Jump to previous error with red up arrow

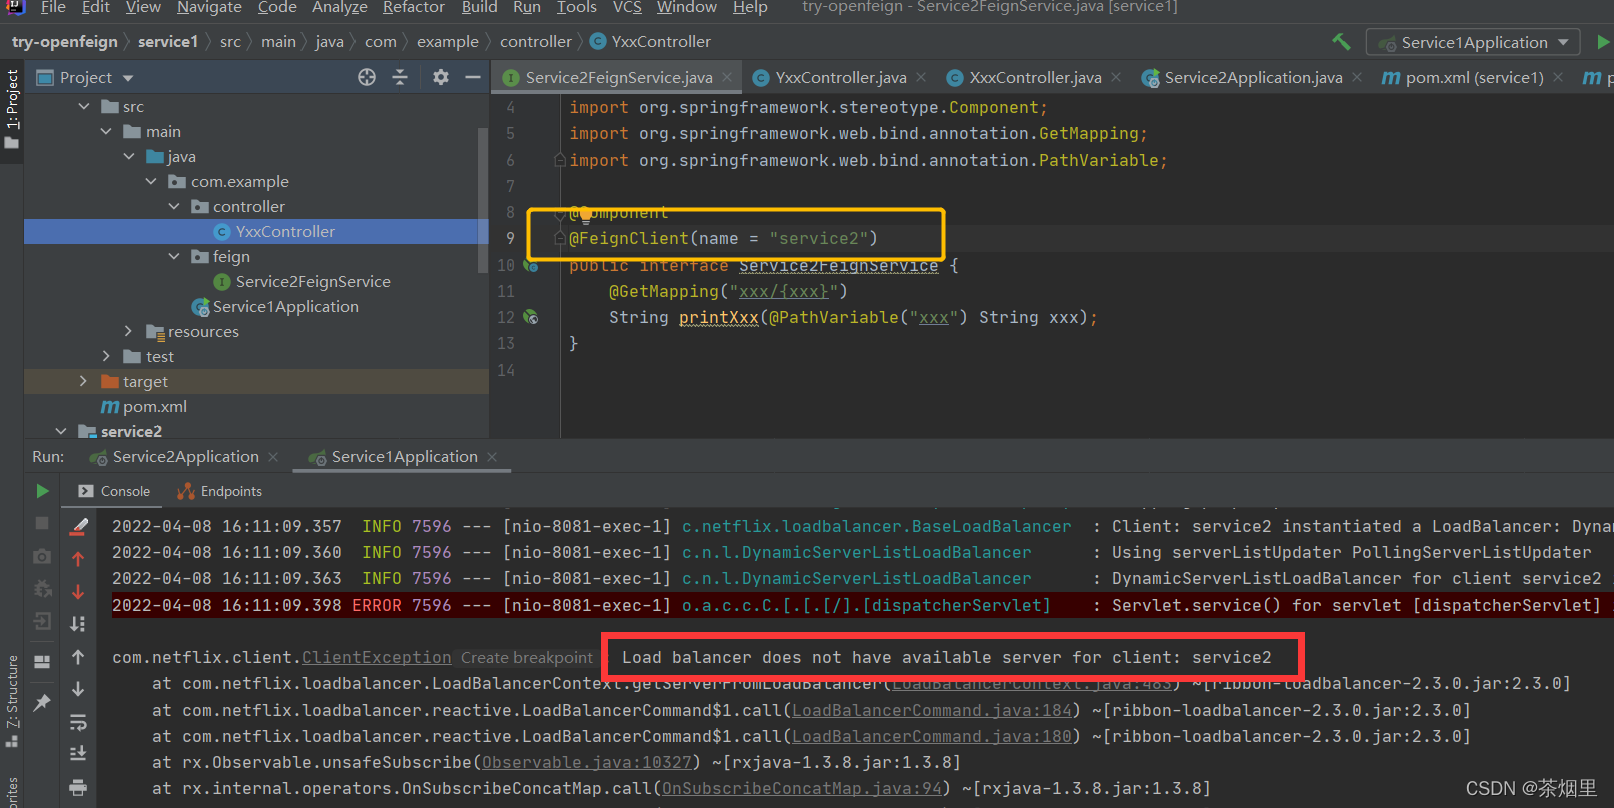(x=78, y=559)
